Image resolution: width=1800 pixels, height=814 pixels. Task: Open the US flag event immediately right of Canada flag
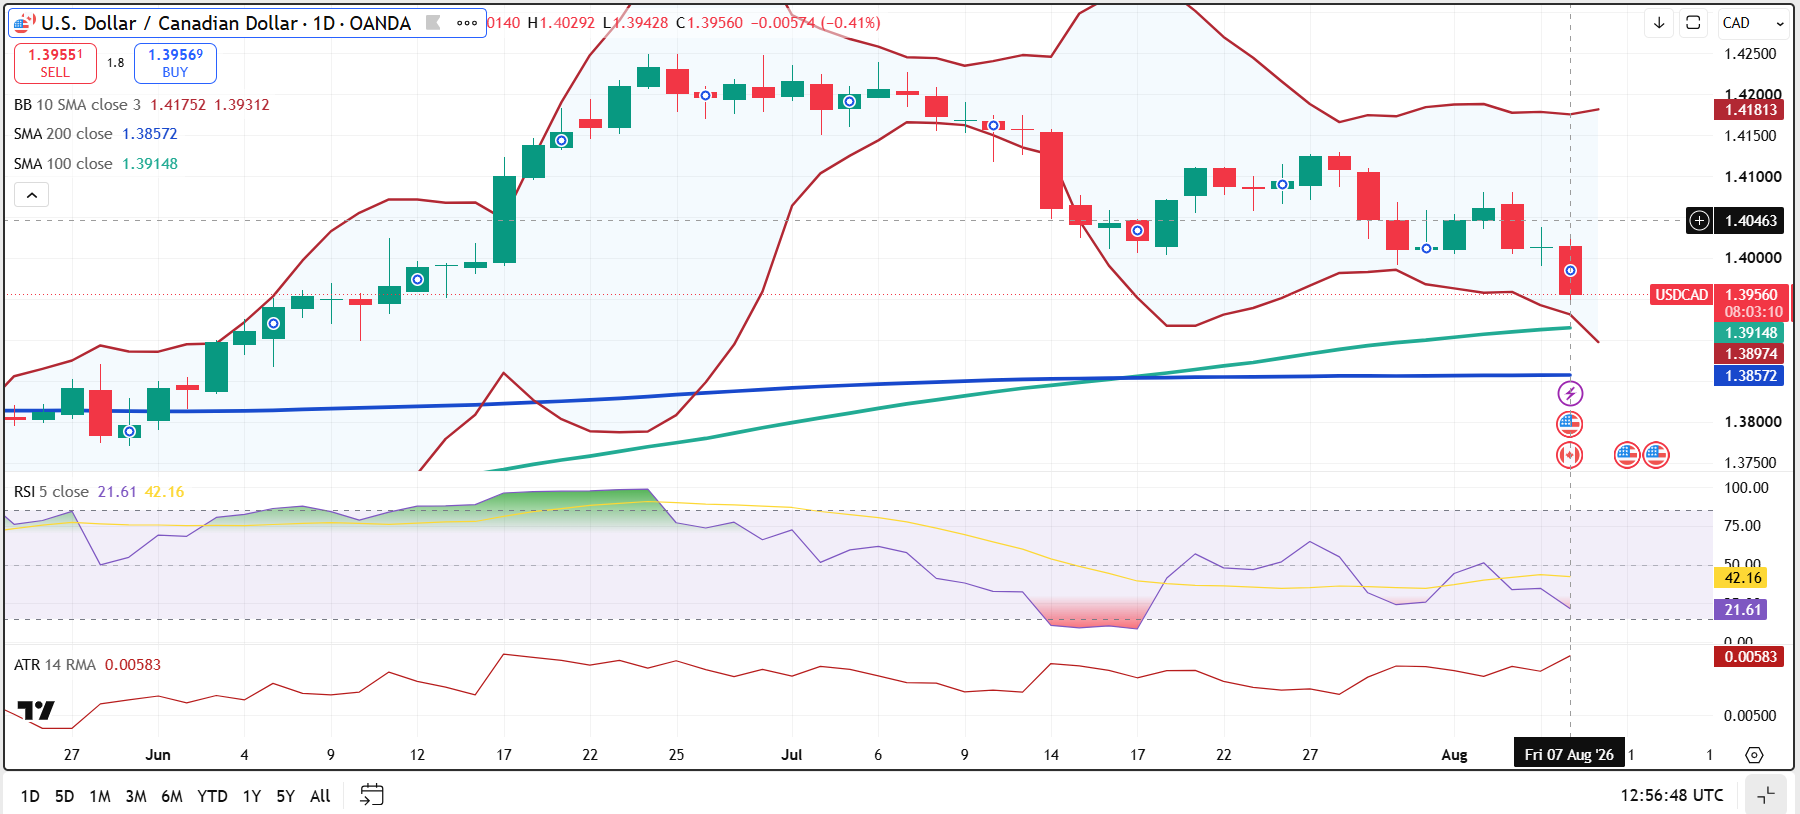coord(1627,456)
